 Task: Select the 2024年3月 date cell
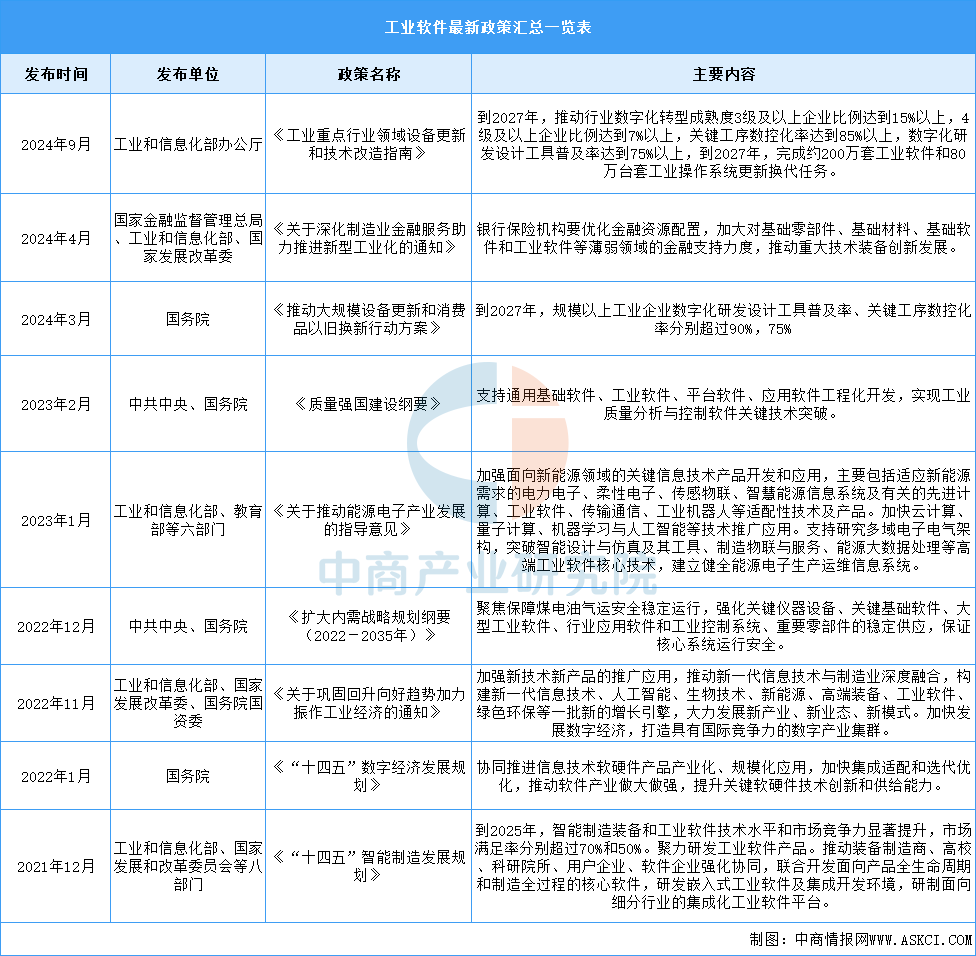(56, 319)
